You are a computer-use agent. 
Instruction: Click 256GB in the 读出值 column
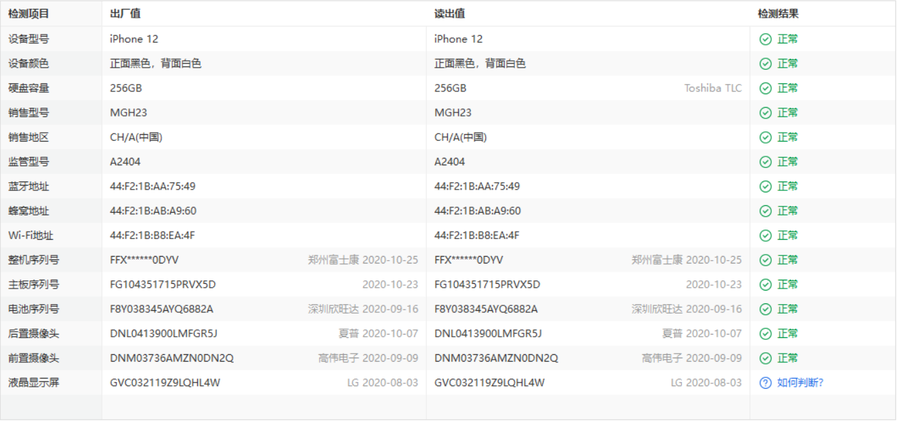click(x=450, y=88)
